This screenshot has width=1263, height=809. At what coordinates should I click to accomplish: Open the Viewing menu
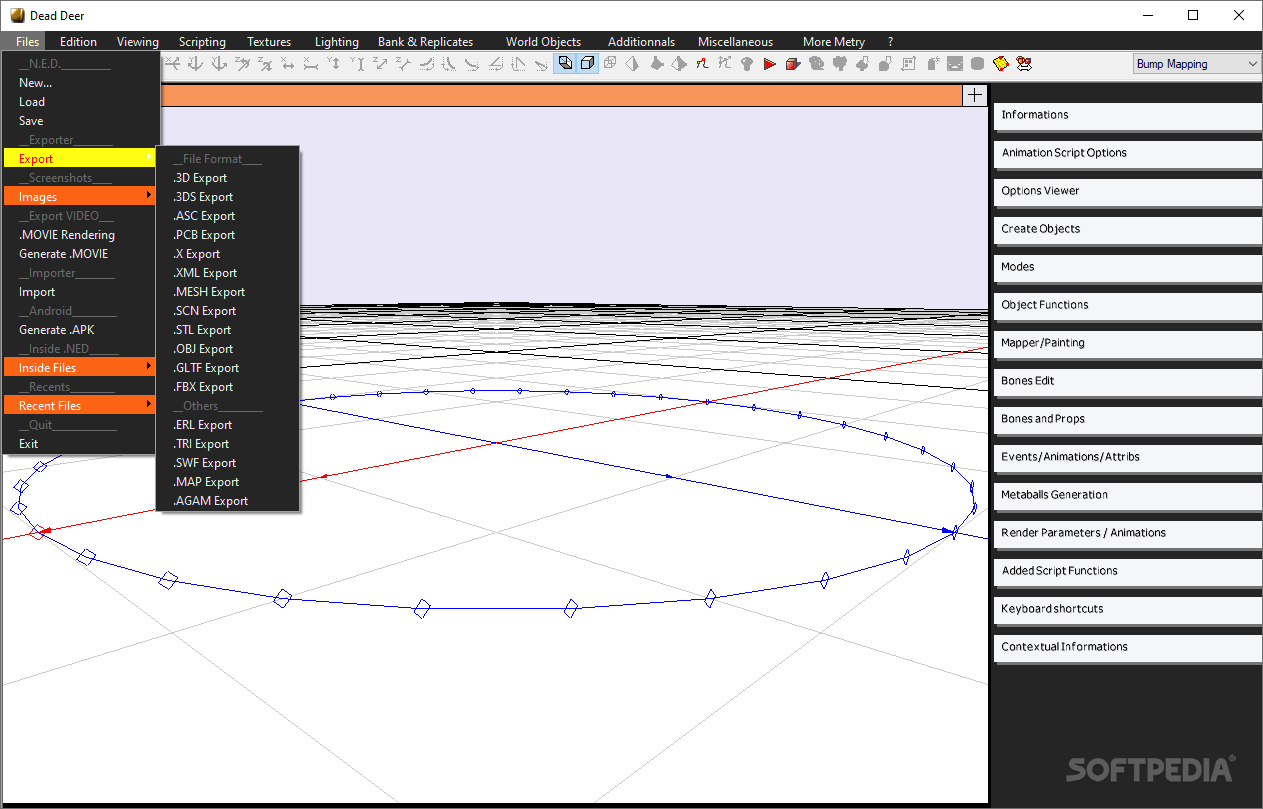[x=137, y=41]
